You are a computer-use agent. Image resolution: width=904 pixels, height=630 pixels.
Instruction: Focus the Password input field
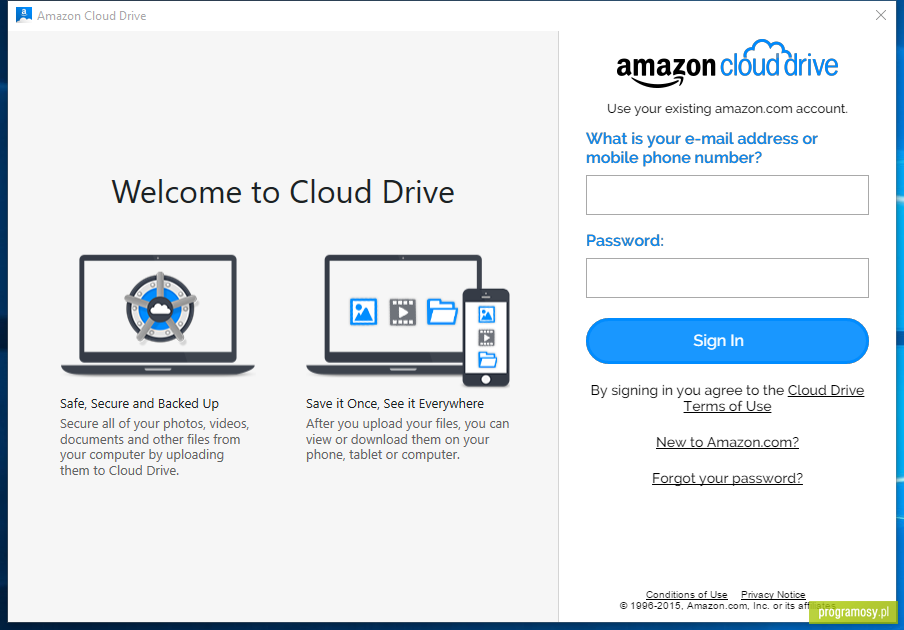click(727, 278)
